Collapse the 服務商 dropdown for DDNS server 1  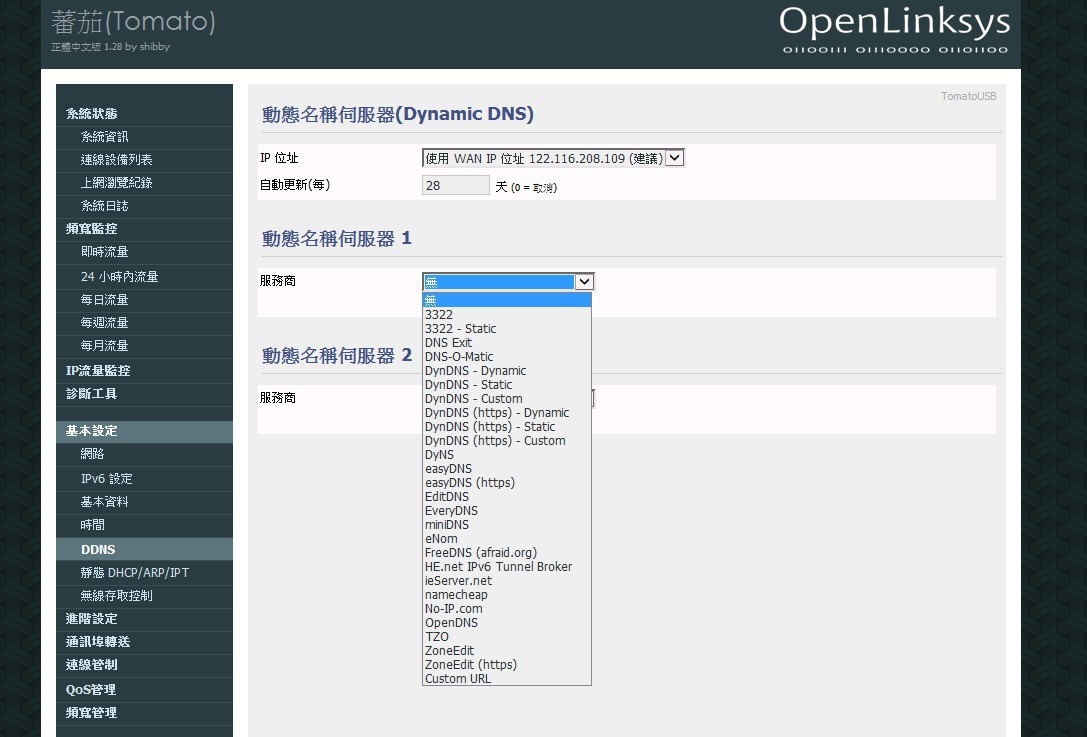[584, 281]
